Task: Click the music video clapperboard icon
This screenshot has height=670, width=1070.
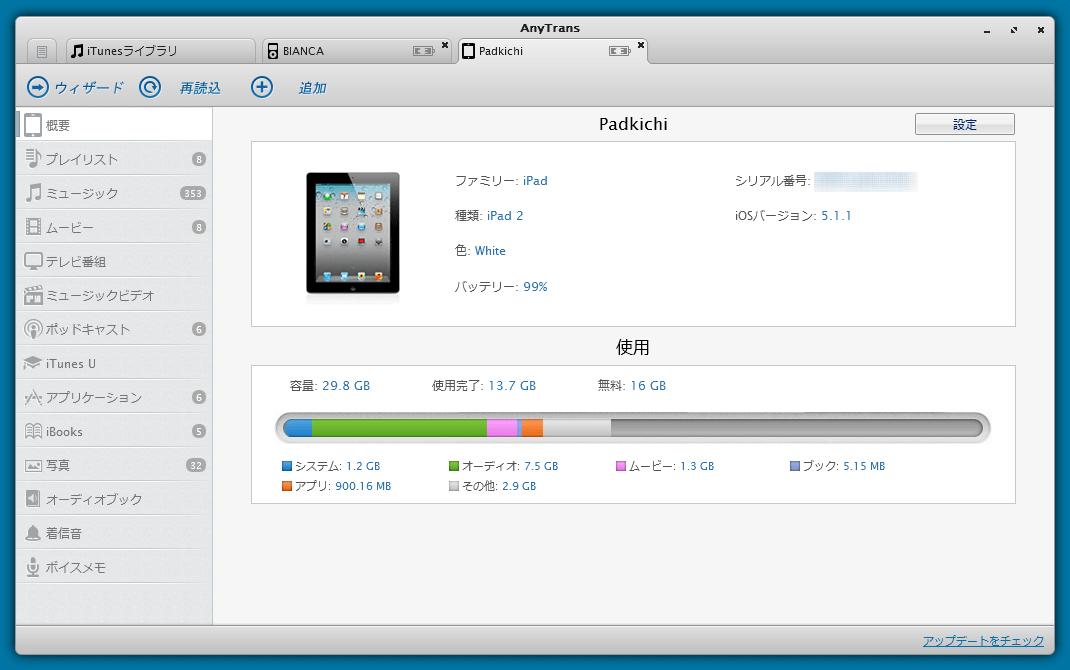Action: pyautogui.click(x=33, y=295)
